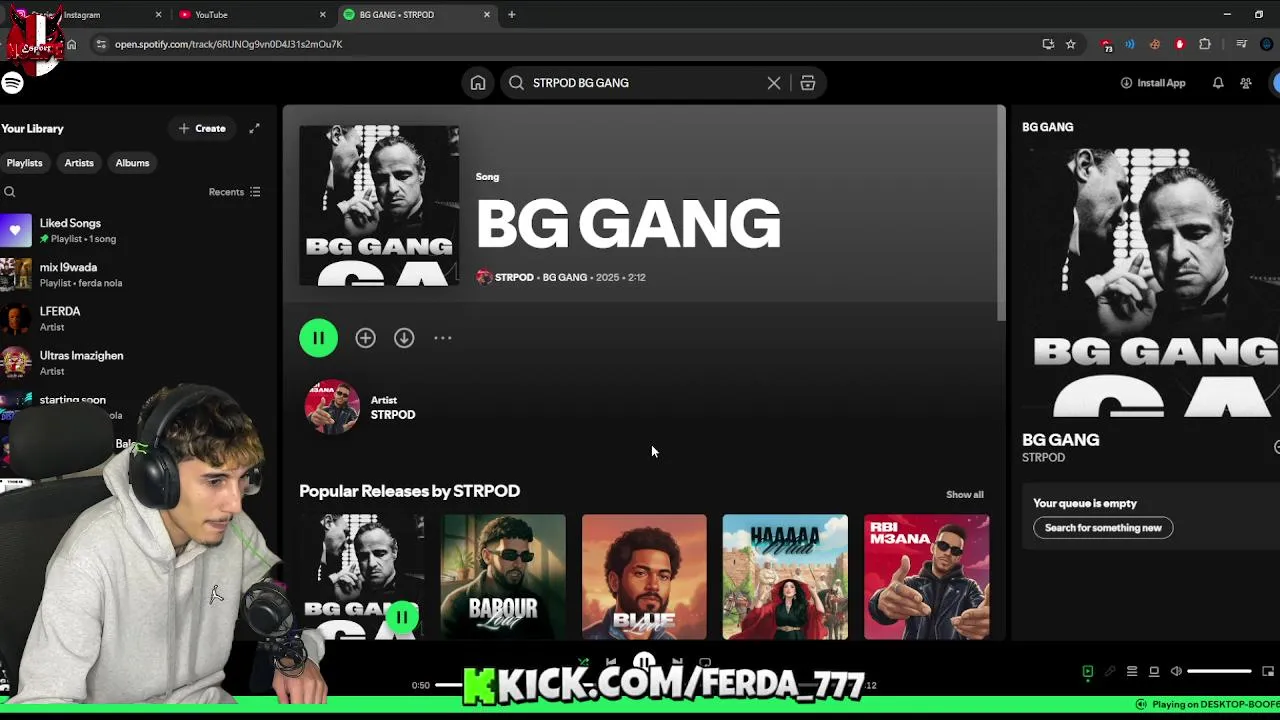Open the mix l9wada playlist

tap(138, 274)
